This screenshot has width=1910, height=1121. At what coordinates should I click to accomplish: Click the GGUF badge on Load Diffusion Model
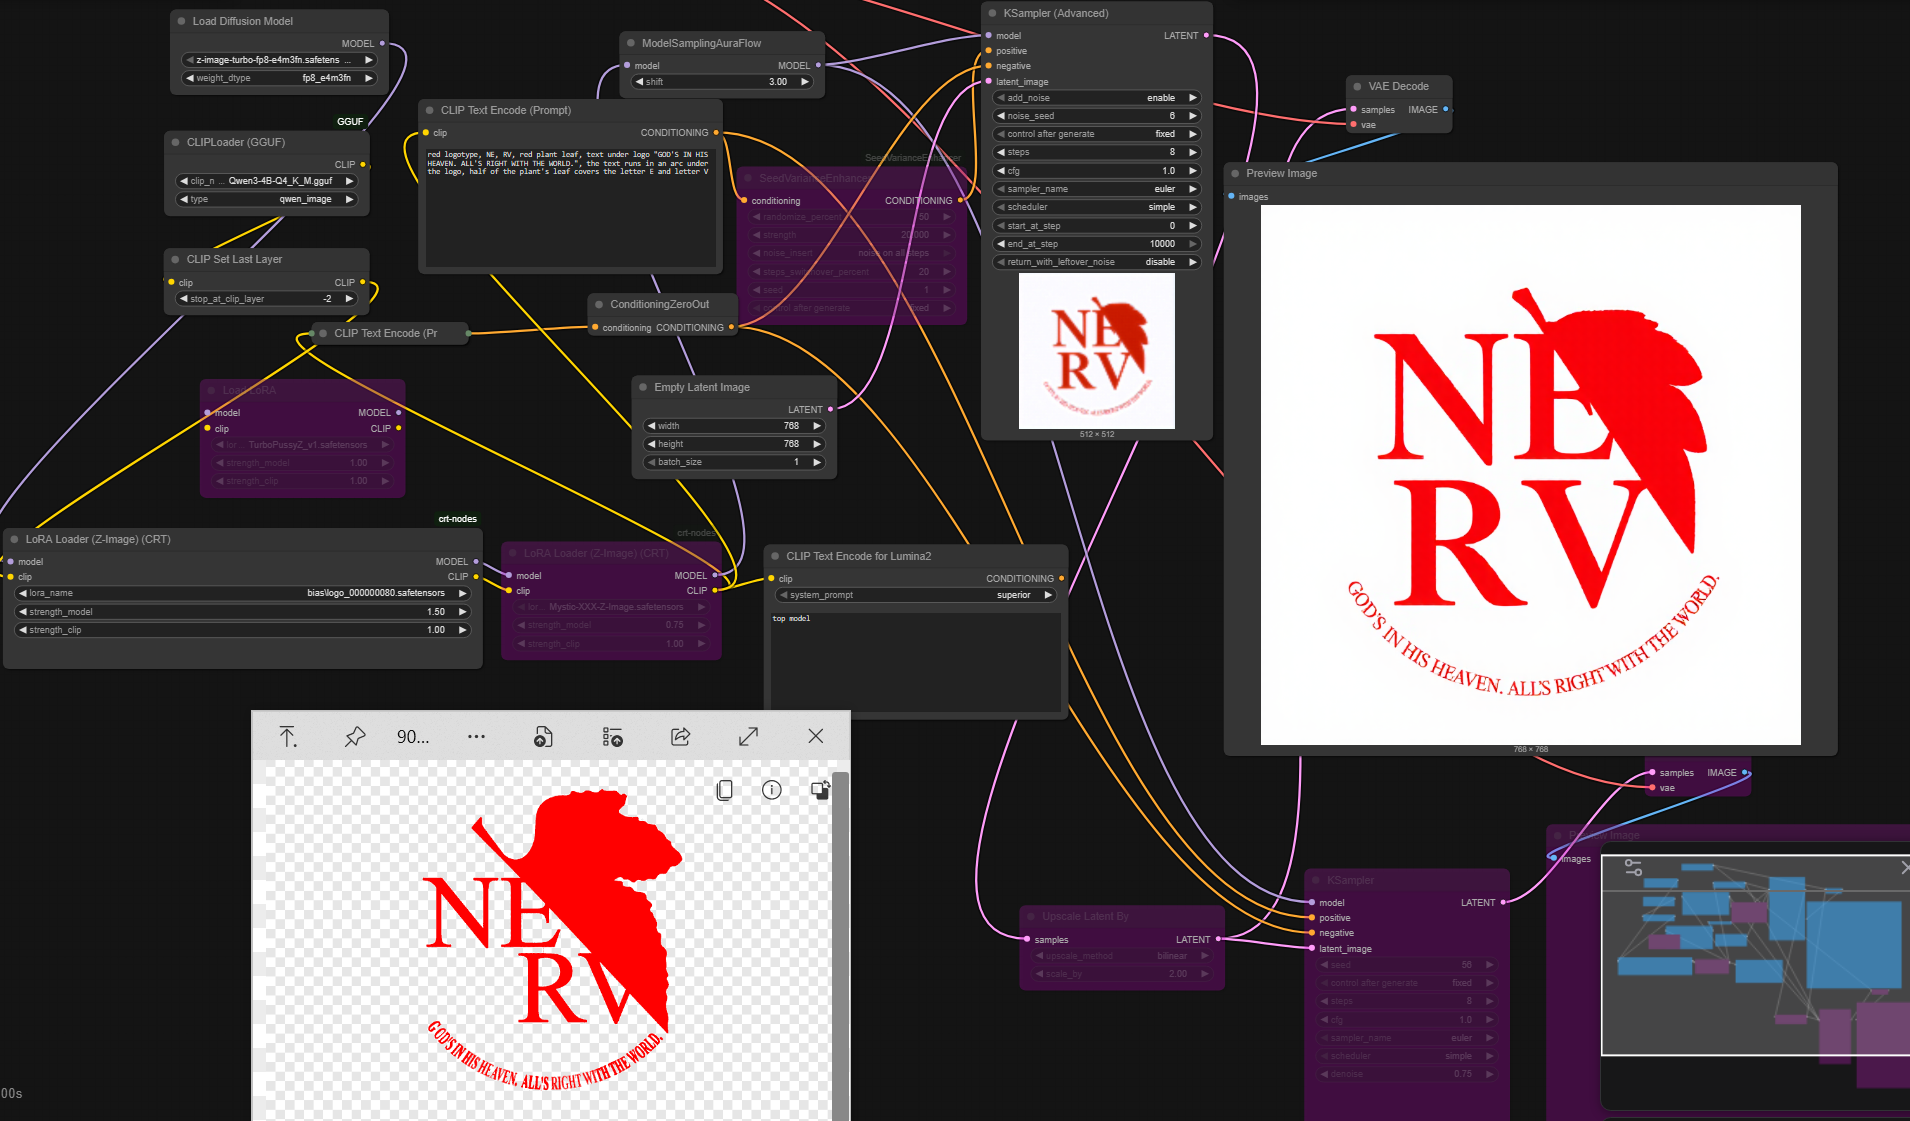(x=350, y=121)
